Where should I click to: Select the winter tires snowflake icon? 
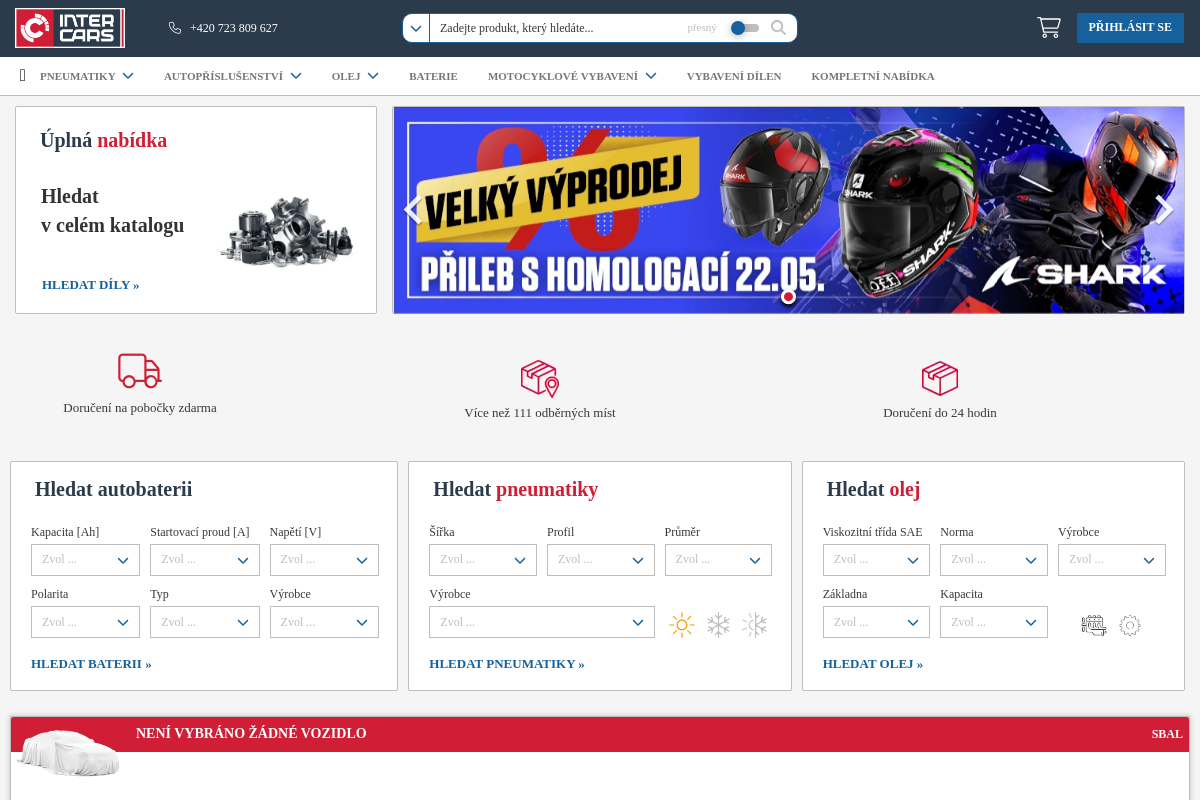[718, 624]
